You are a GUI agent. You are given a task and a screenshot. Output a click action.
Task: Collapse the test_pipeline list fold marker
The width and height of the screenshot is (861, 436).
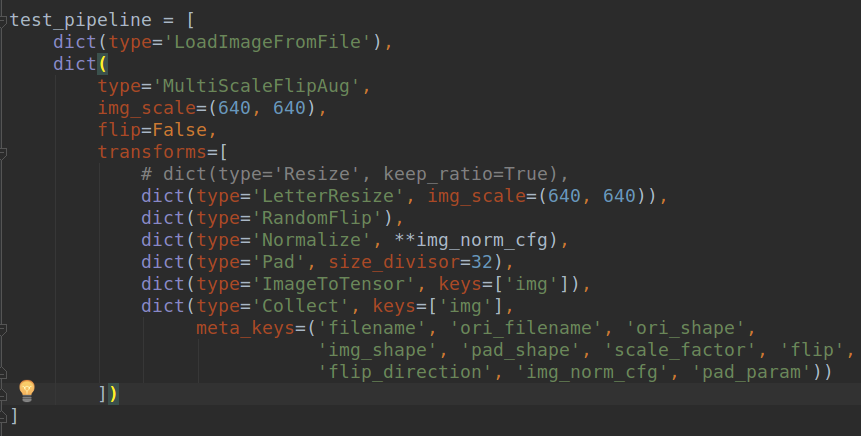[x=4, y=19]
